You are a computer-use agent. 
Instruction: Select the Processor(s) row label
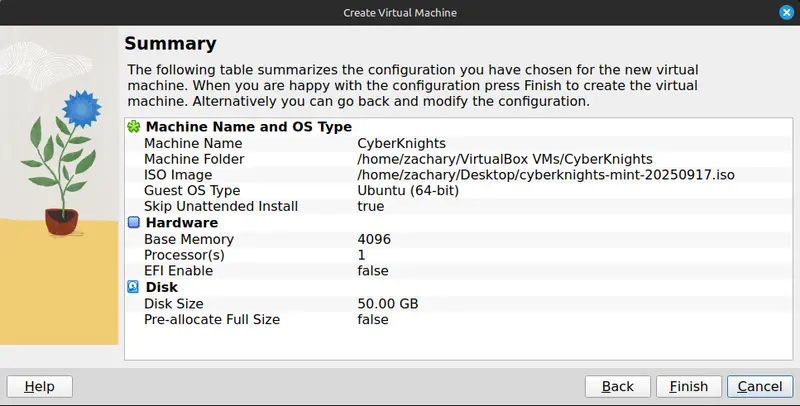[184, 255]
